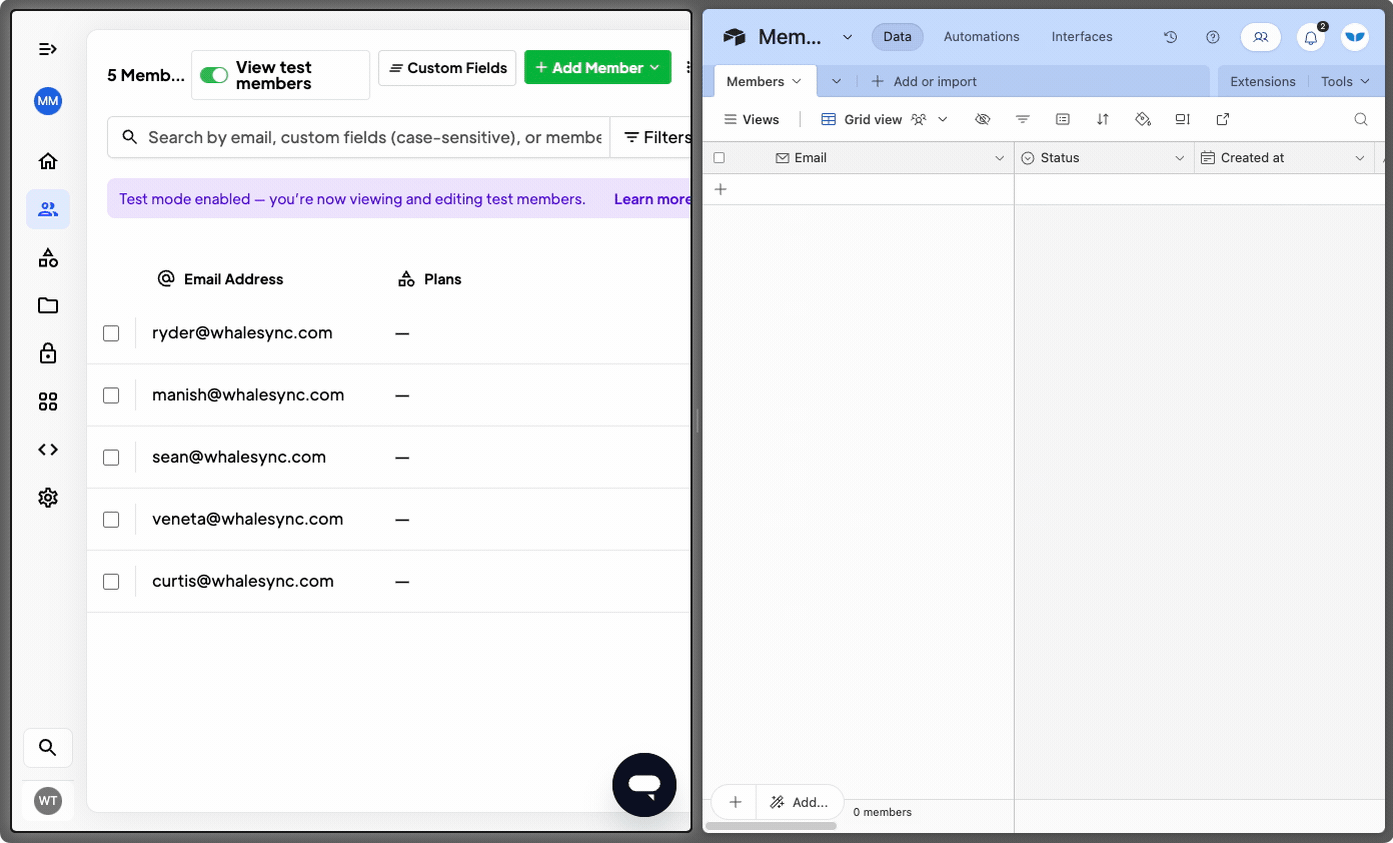This screenshot has height=843, width=1393.
Task: Click the Learn more link in the banner
Action: tap(652, 199)
